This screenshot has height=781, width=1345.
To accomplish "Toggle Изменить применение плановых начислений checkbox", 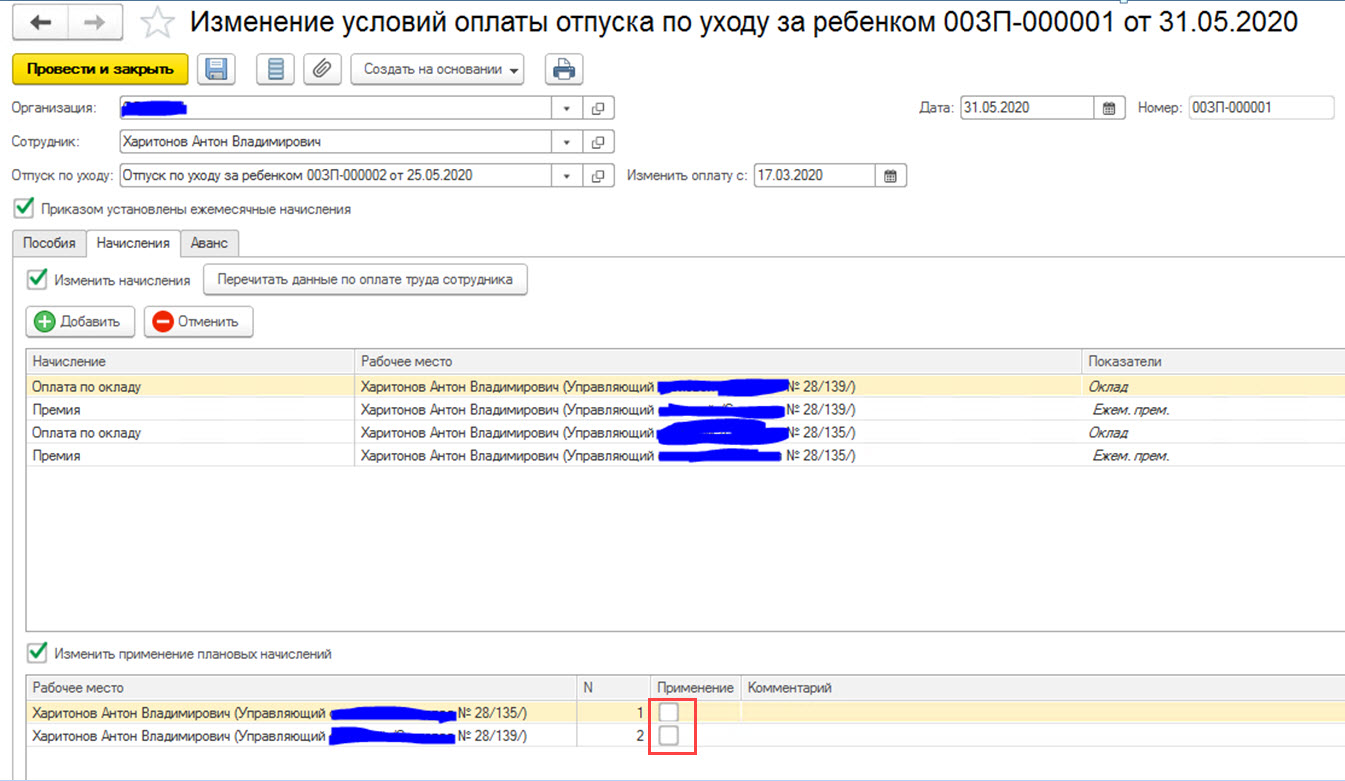I will click(x=37, y=653).
